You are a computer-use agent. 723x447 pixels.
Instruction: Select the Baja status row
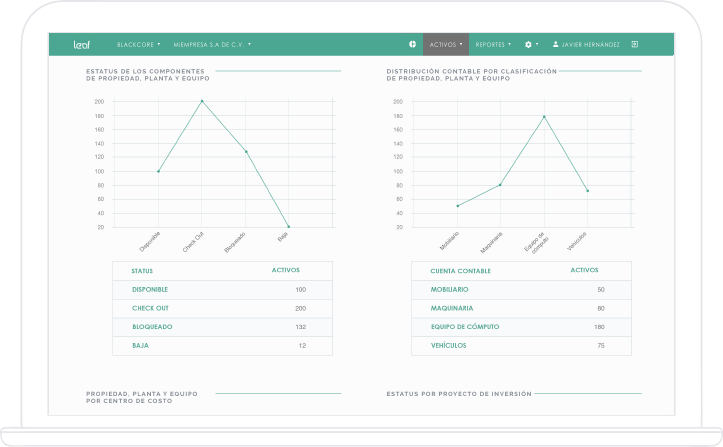[x=140, y=345]
